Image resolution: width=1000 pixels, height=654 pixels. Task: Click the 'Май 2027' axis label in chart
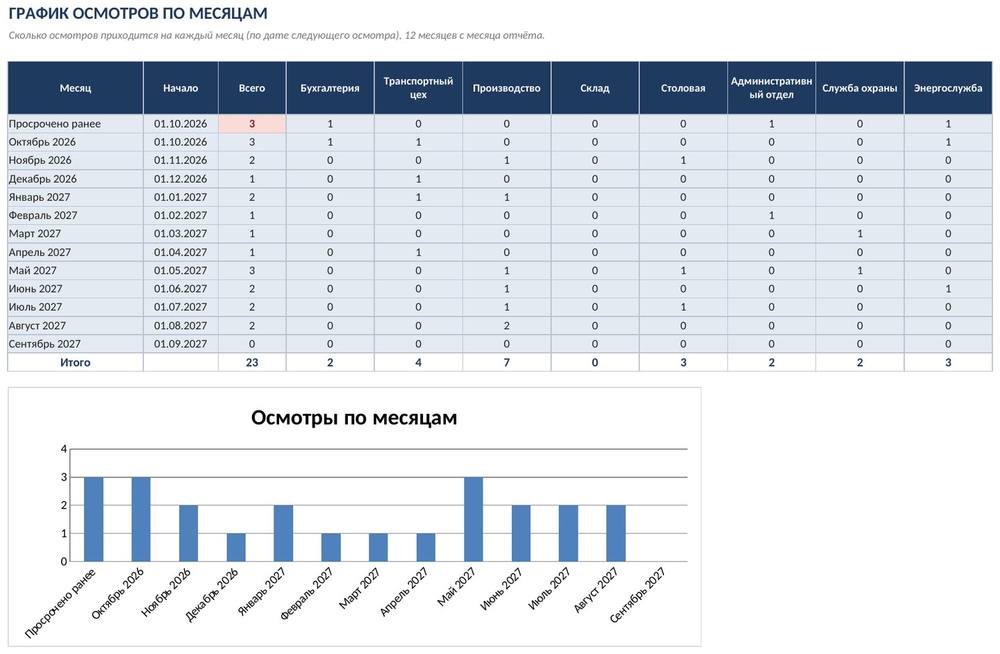tap(457, 587)
